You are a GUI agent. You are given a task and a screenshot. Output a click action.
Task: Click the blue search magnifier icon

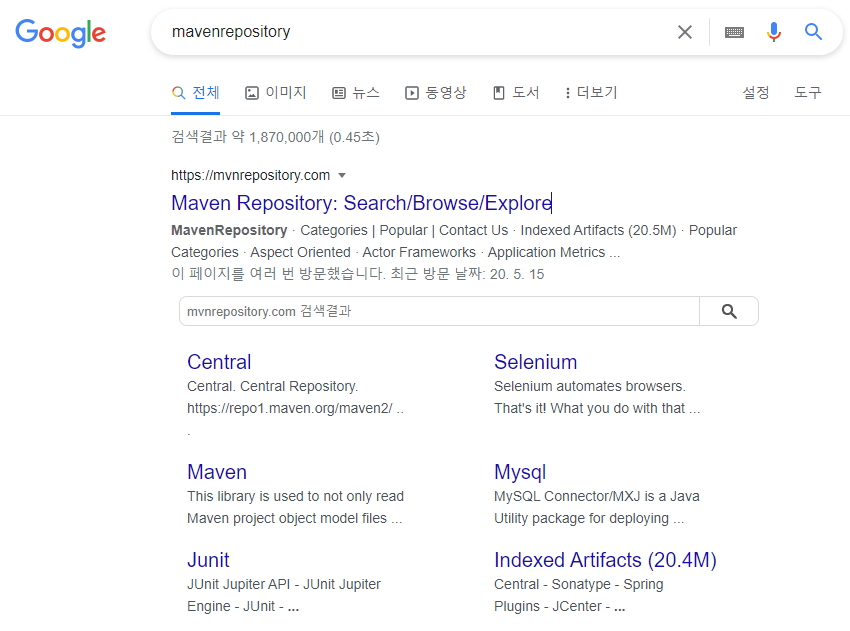813,32
